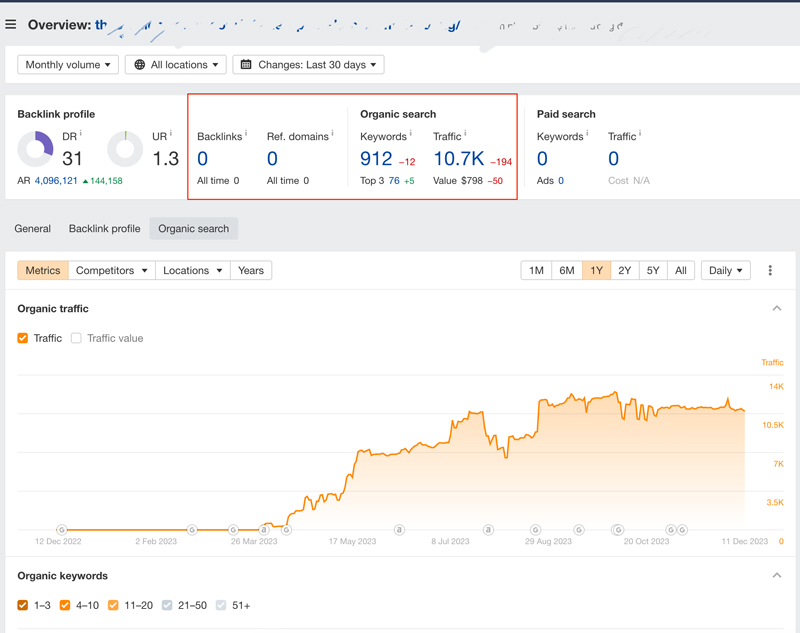Image resolution: width=800 pixels, height=633 pixels.
Task: Open AR value 4,096,121 link
Action: click(x=56, y=181)
